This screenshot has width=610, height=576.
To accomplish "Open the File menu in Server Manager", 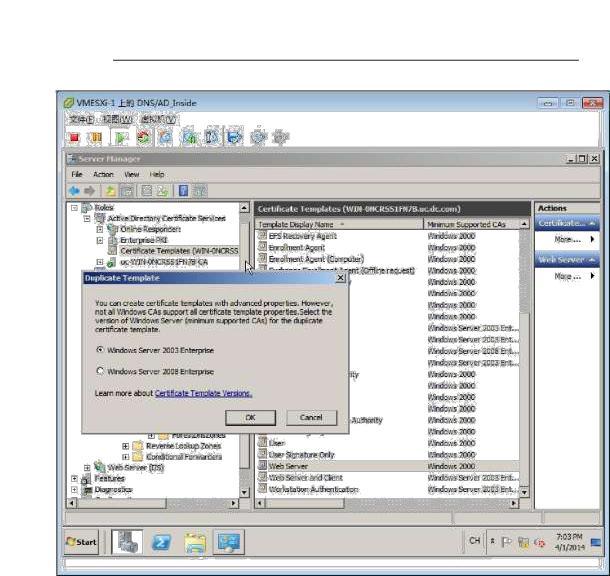I will pos(77,174).
